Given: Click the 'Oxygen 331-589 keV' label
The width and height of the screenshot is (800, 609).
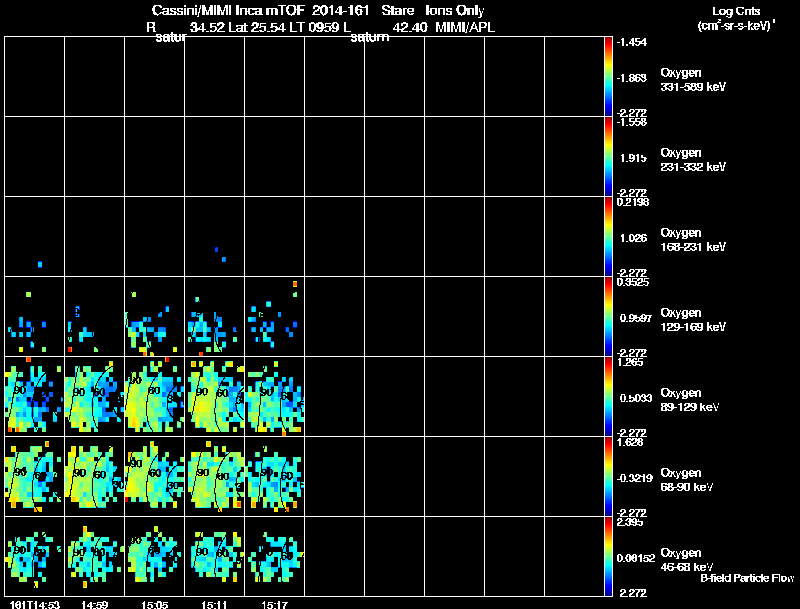Looking at the screenshot, I should pyautogui.click(x=693, y=80).
